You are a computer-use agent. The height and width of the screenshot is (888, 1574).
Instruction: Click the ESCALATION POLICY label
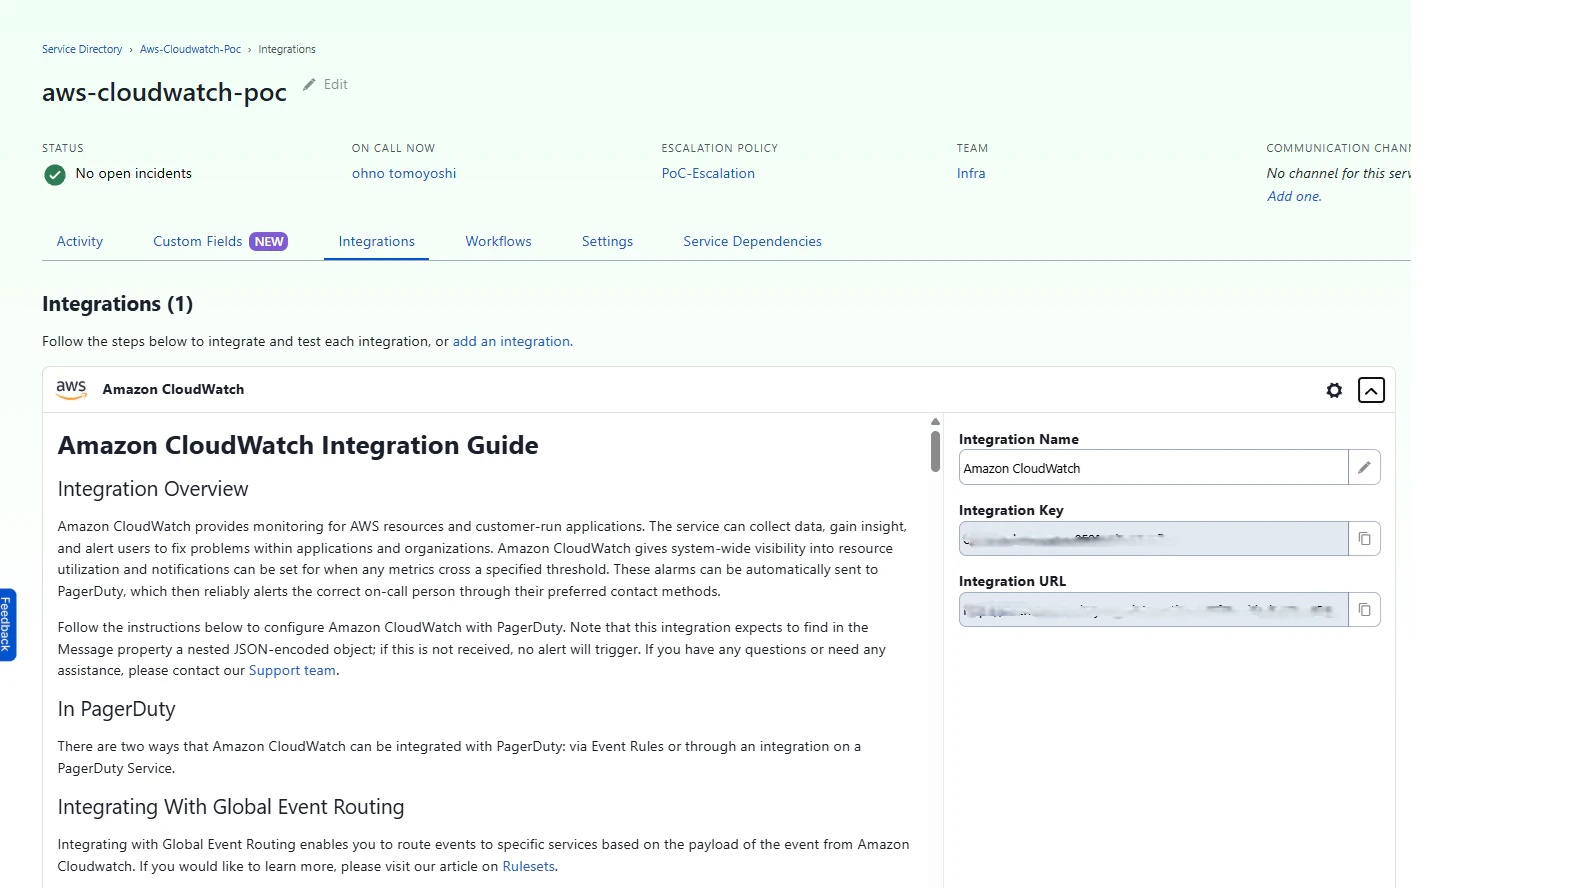point(719,148)
